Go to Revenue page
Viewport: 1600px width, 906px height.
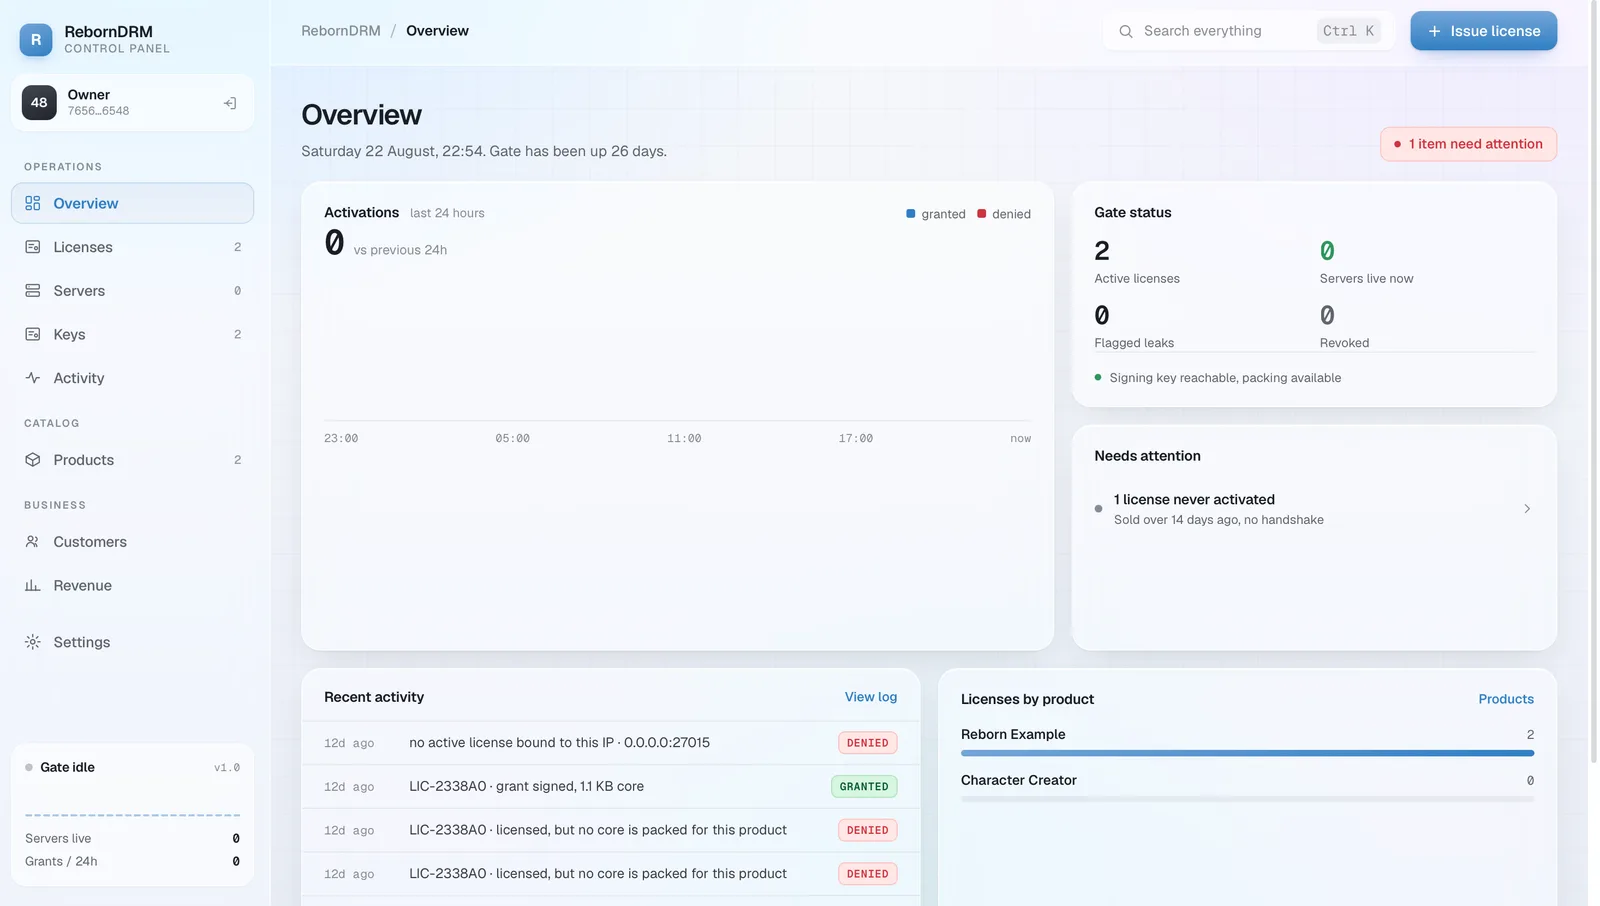pyautogui.click(x=132, y=585)
